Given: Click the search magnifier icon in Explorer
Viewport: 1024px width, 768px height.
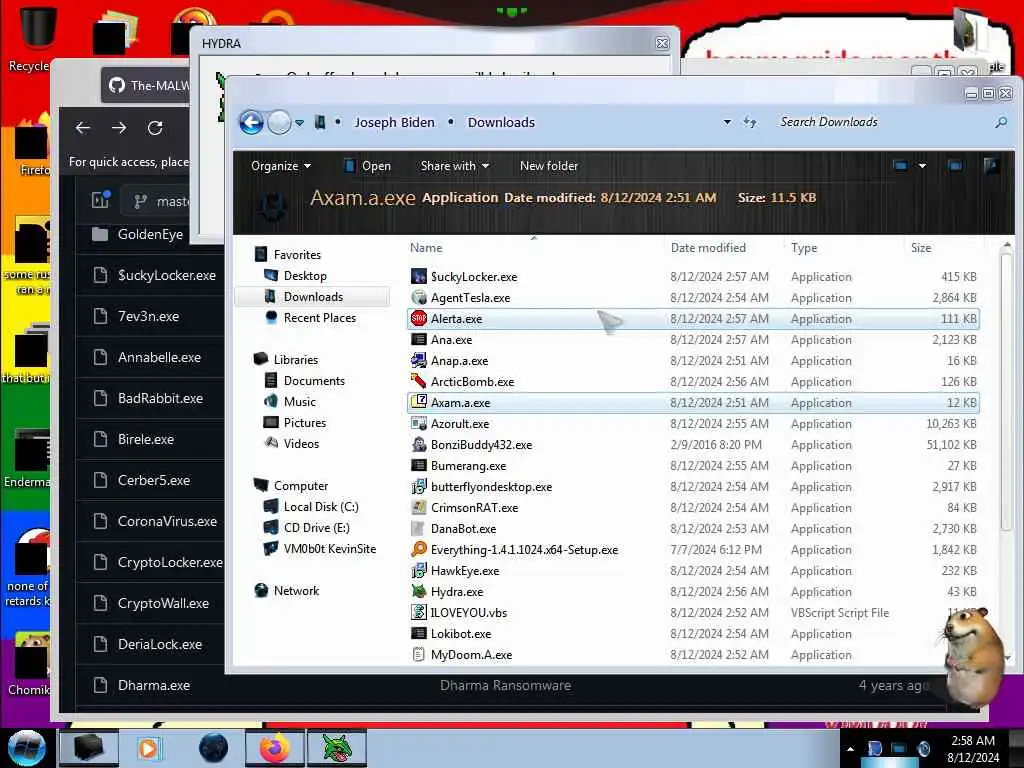Looking at the screenshot, I should coord(1001,122).
